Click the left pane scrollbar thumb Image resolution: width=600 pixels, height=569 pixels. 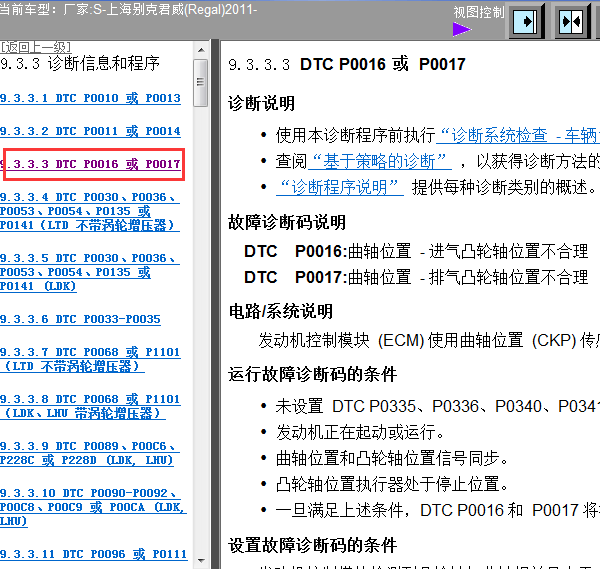(x=201, y=82)
